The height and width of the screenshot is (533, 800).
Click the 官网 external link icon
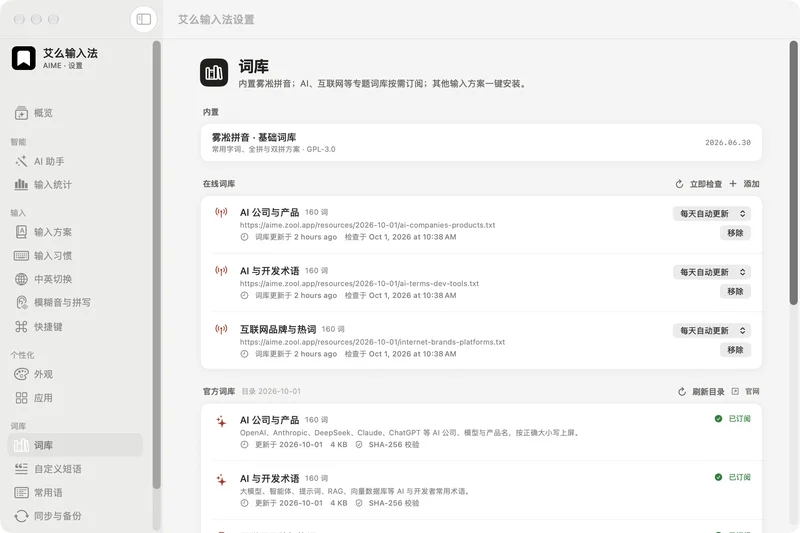(x=735, y=391)
